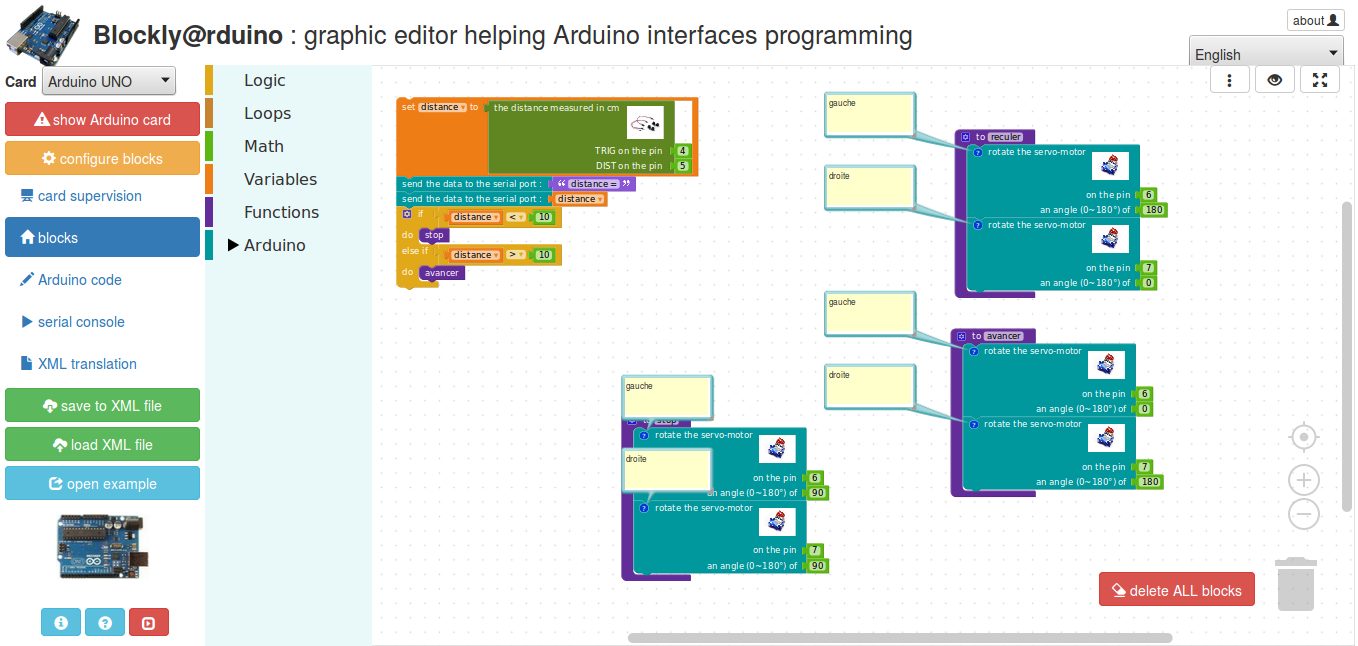Toggle the gear on the if block
This screenshot has height=646, width=1358.
pyautogui.click(x=406, y=213)
